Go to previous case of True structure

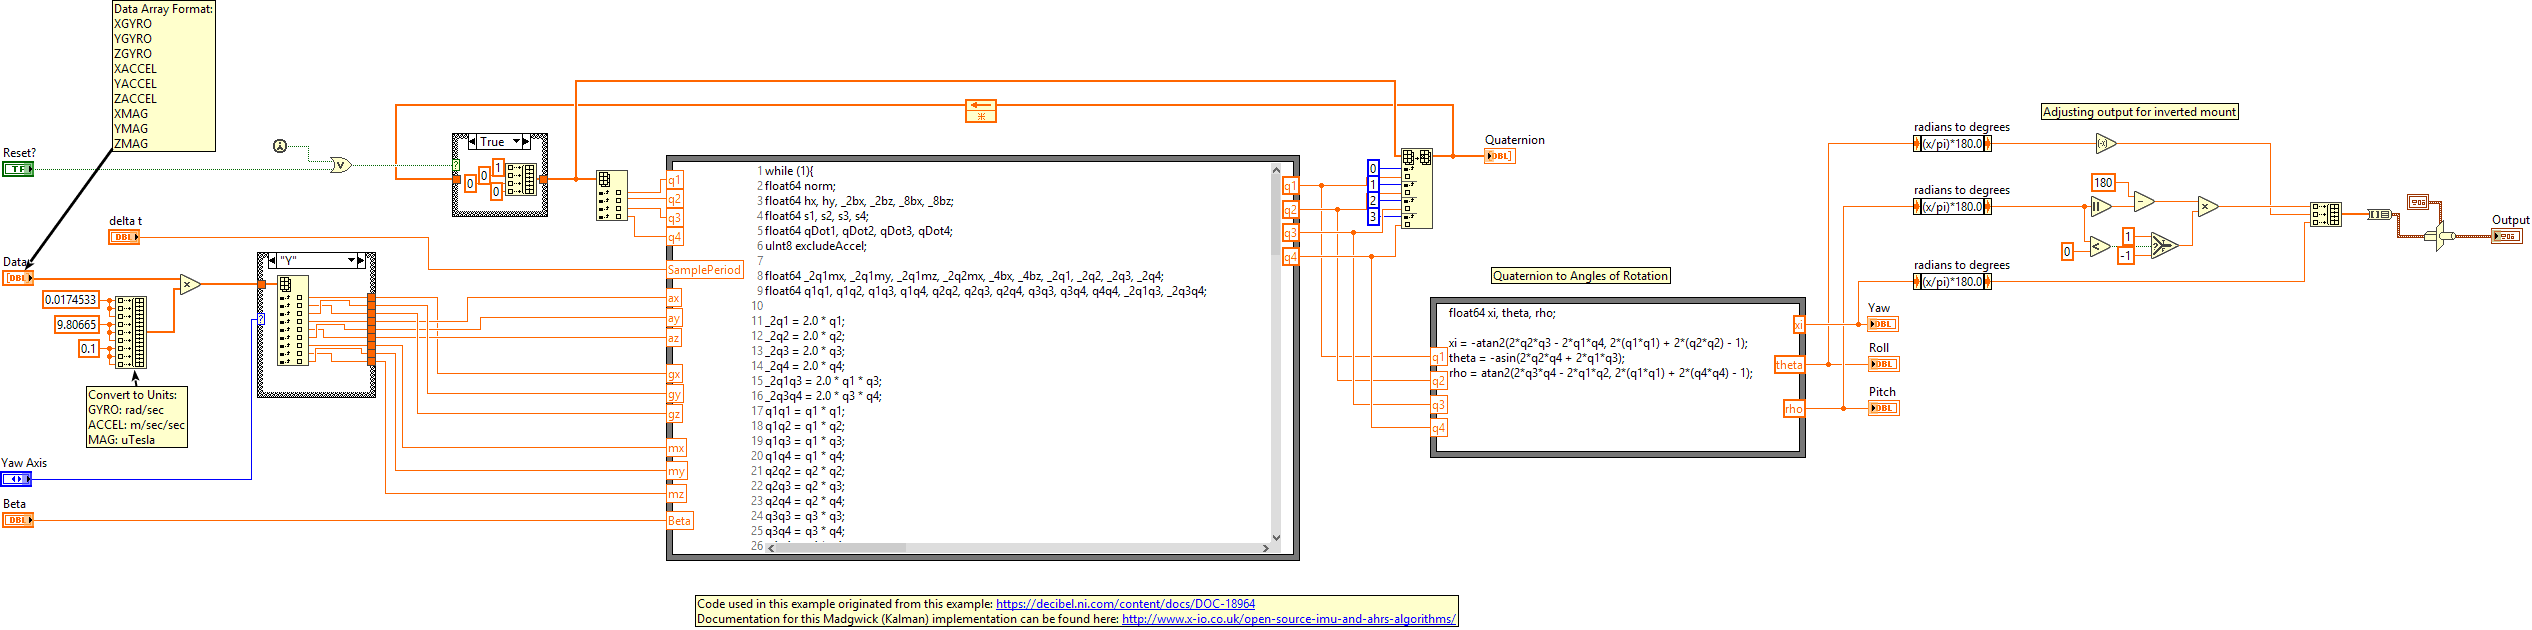click(x=472, y=142)
